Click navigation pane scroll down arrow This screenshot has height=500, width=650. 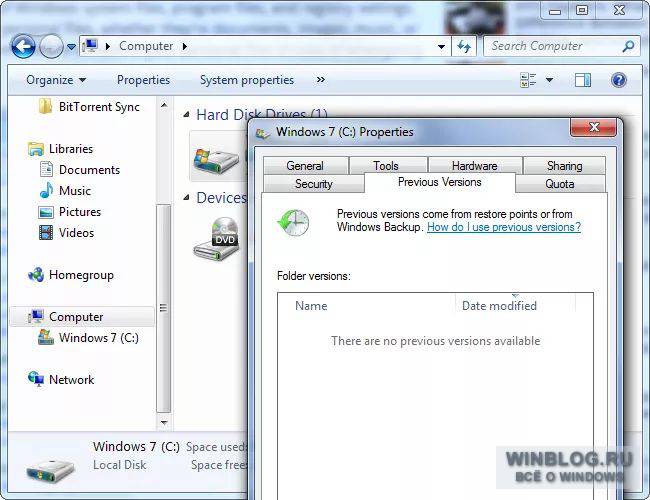pos(164,422)
